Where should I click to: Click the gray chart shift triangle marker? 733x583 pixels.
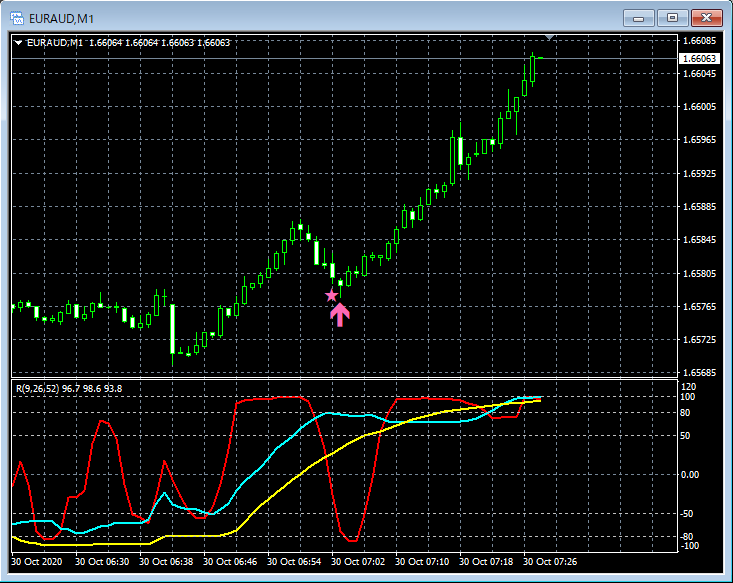coord(550,37)
